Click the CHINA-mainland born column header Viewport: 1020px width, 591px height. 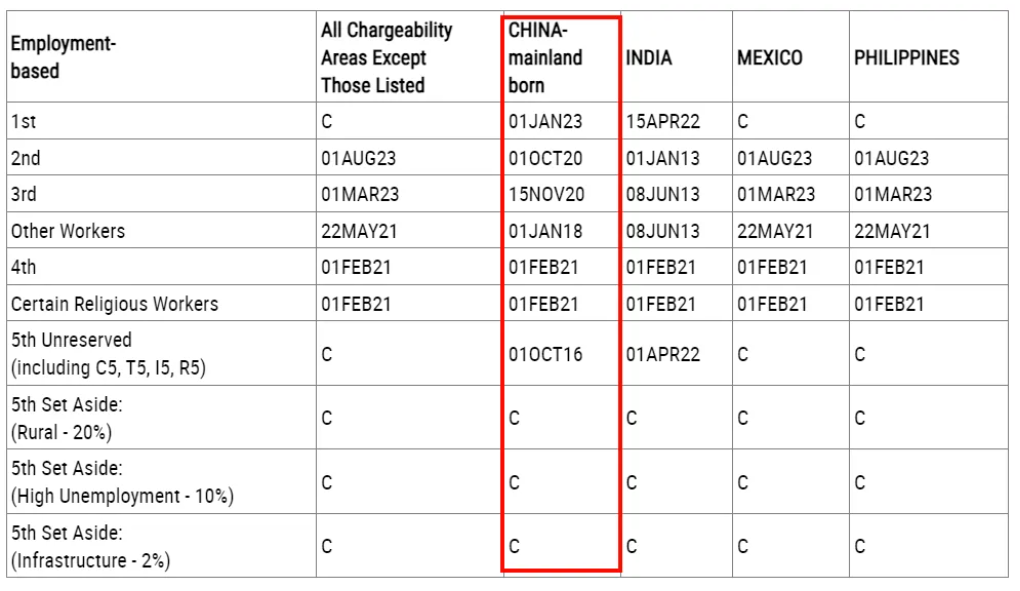(545, 57)
